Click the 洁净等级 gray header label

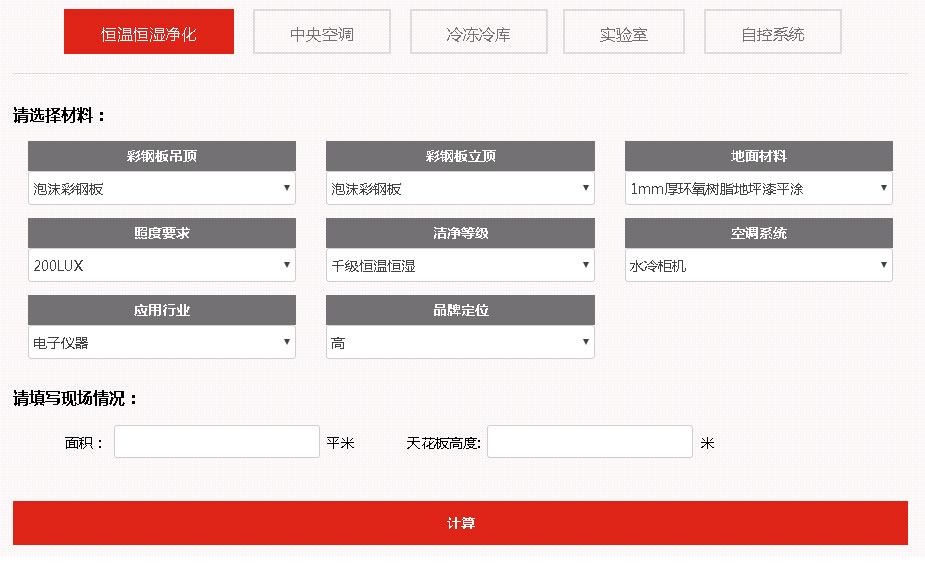point(460,233)
